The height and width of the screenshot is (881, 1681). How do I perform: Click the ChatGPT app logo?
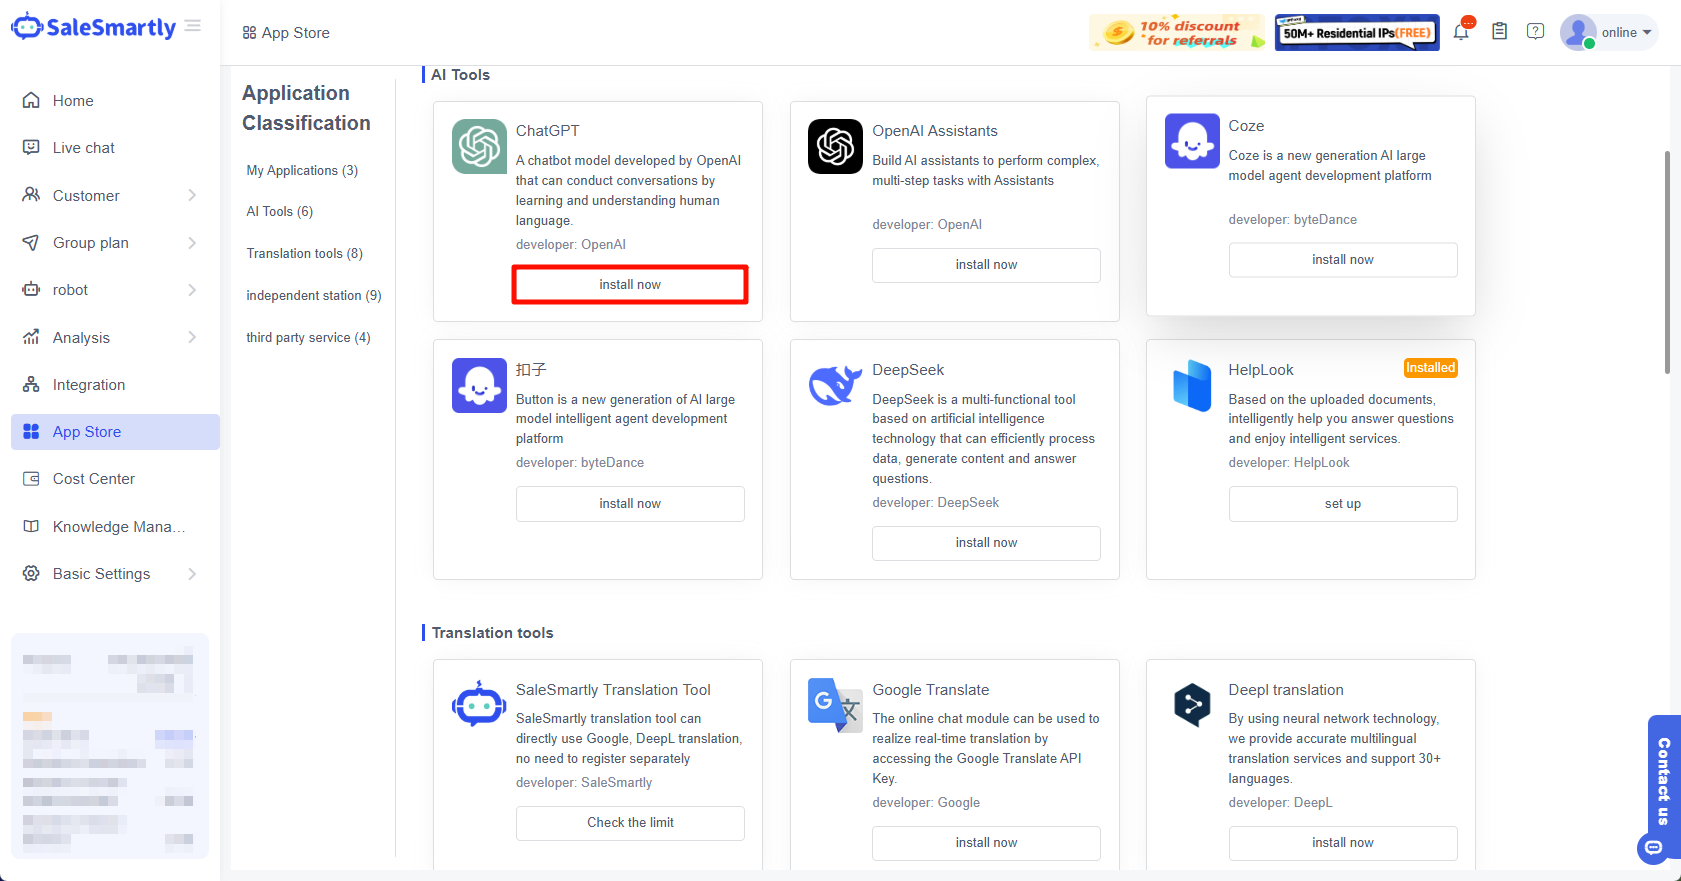tap(479, 146)
